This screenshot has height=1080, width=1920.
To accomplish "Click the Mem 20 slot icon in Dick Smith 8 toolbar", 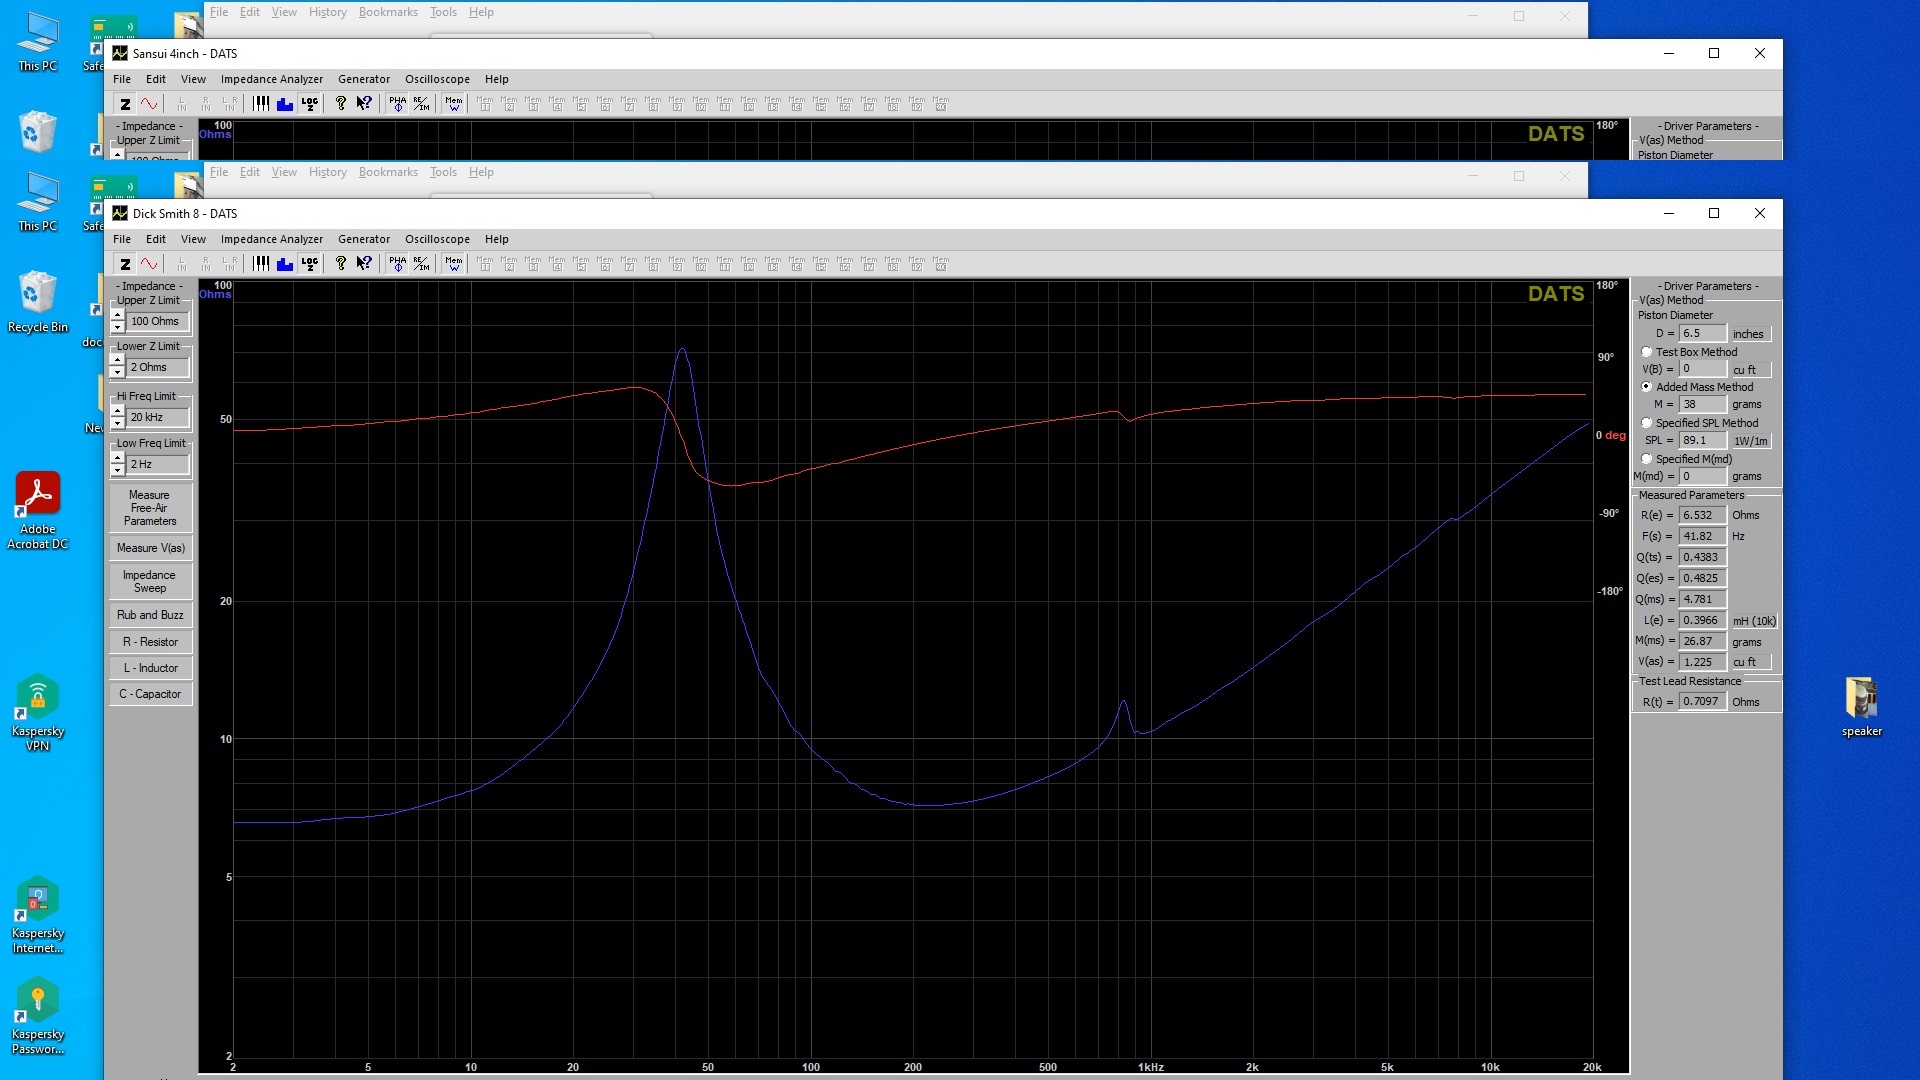I will [x=941, y=264].
